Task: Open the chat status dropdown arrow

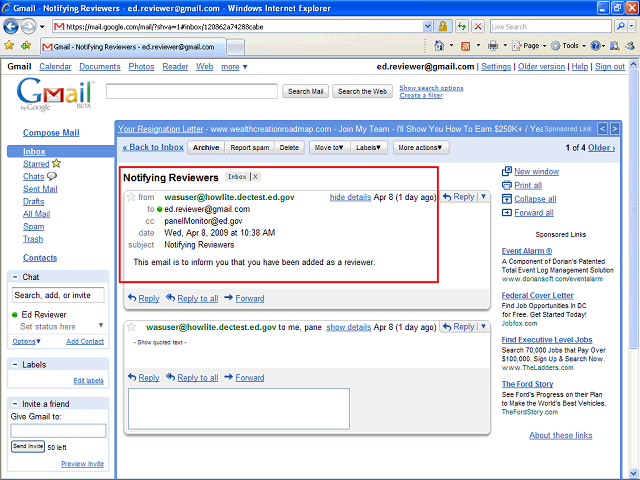Action: click(100, 325)
